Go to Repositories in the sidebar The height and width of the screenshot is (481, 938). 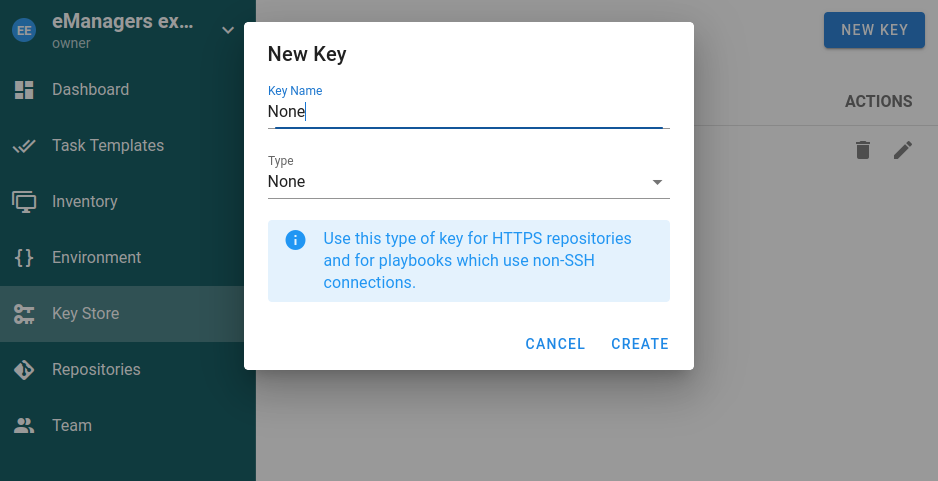[x=96, y=370]
